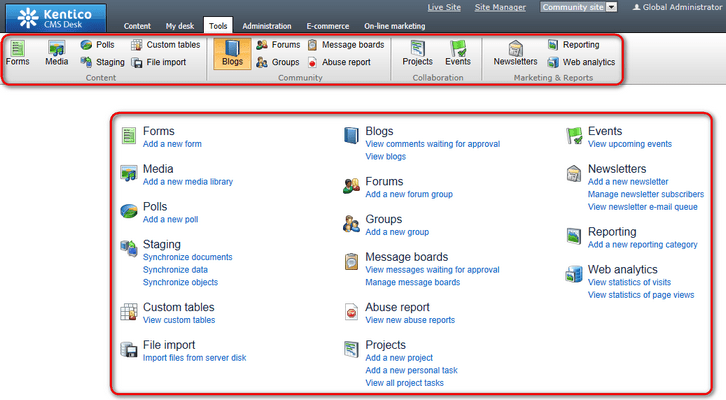Click Synchronize objects link
This screenshot has width=726, height=400.
point(180,282)
